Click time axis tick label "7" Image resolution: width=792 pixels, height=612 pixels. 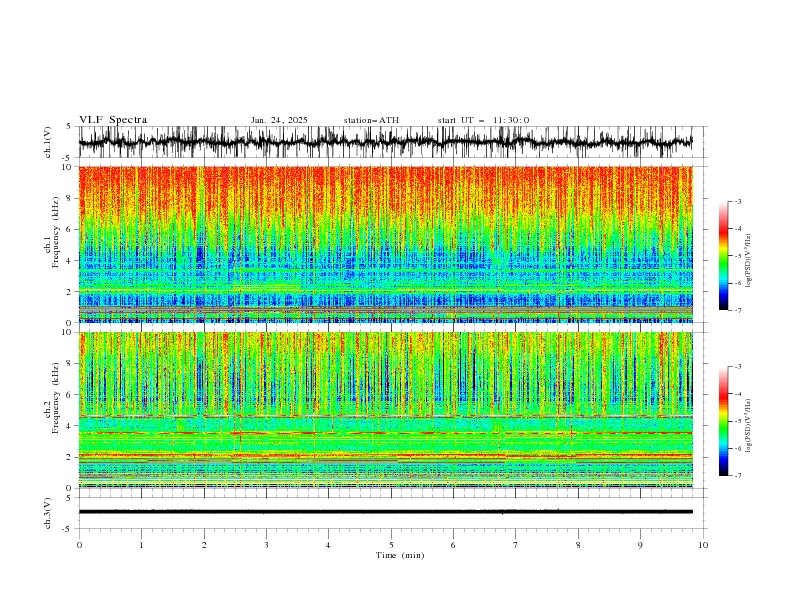(x=516, y=545)
